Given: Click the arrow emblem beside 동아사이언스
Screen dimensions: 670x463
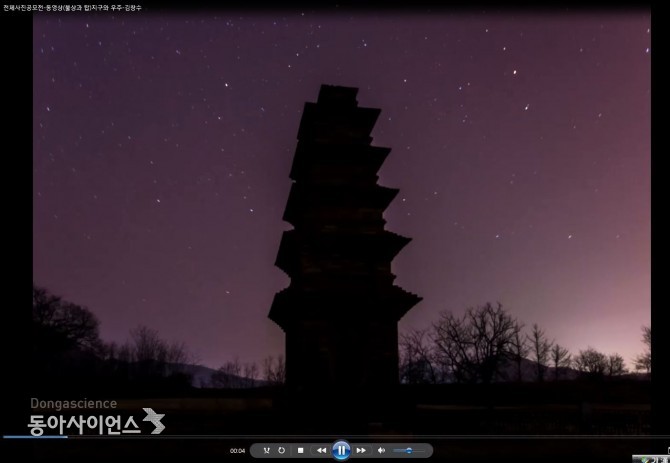Looking at the screenshot, I should [x=153, y=421].
